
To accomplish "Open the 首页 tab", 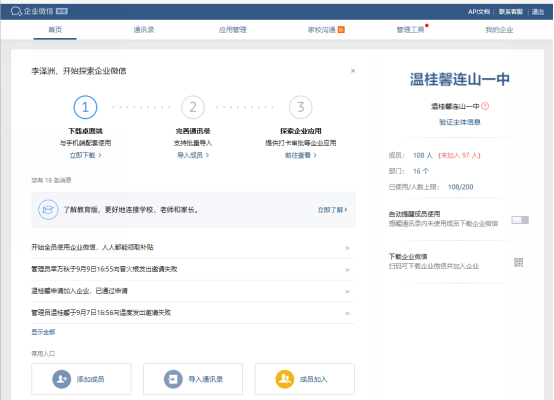I will (x=55, y=30).
